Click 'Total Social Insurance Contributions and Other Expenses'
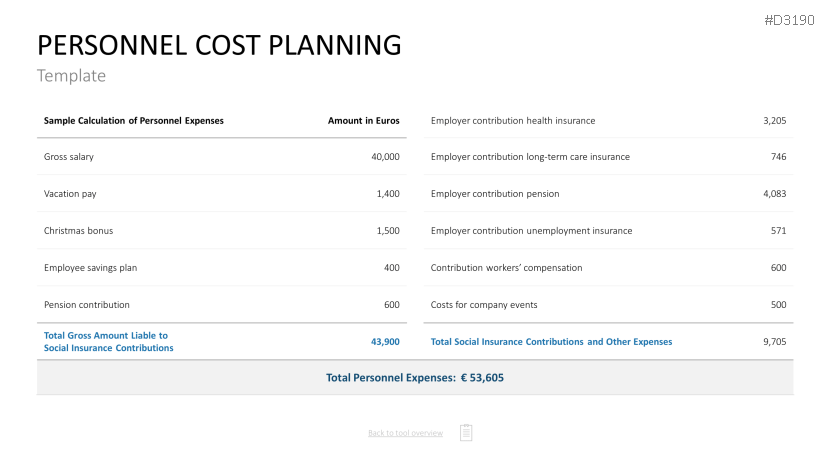The image size is (829, 466). (x=551, y=342)
